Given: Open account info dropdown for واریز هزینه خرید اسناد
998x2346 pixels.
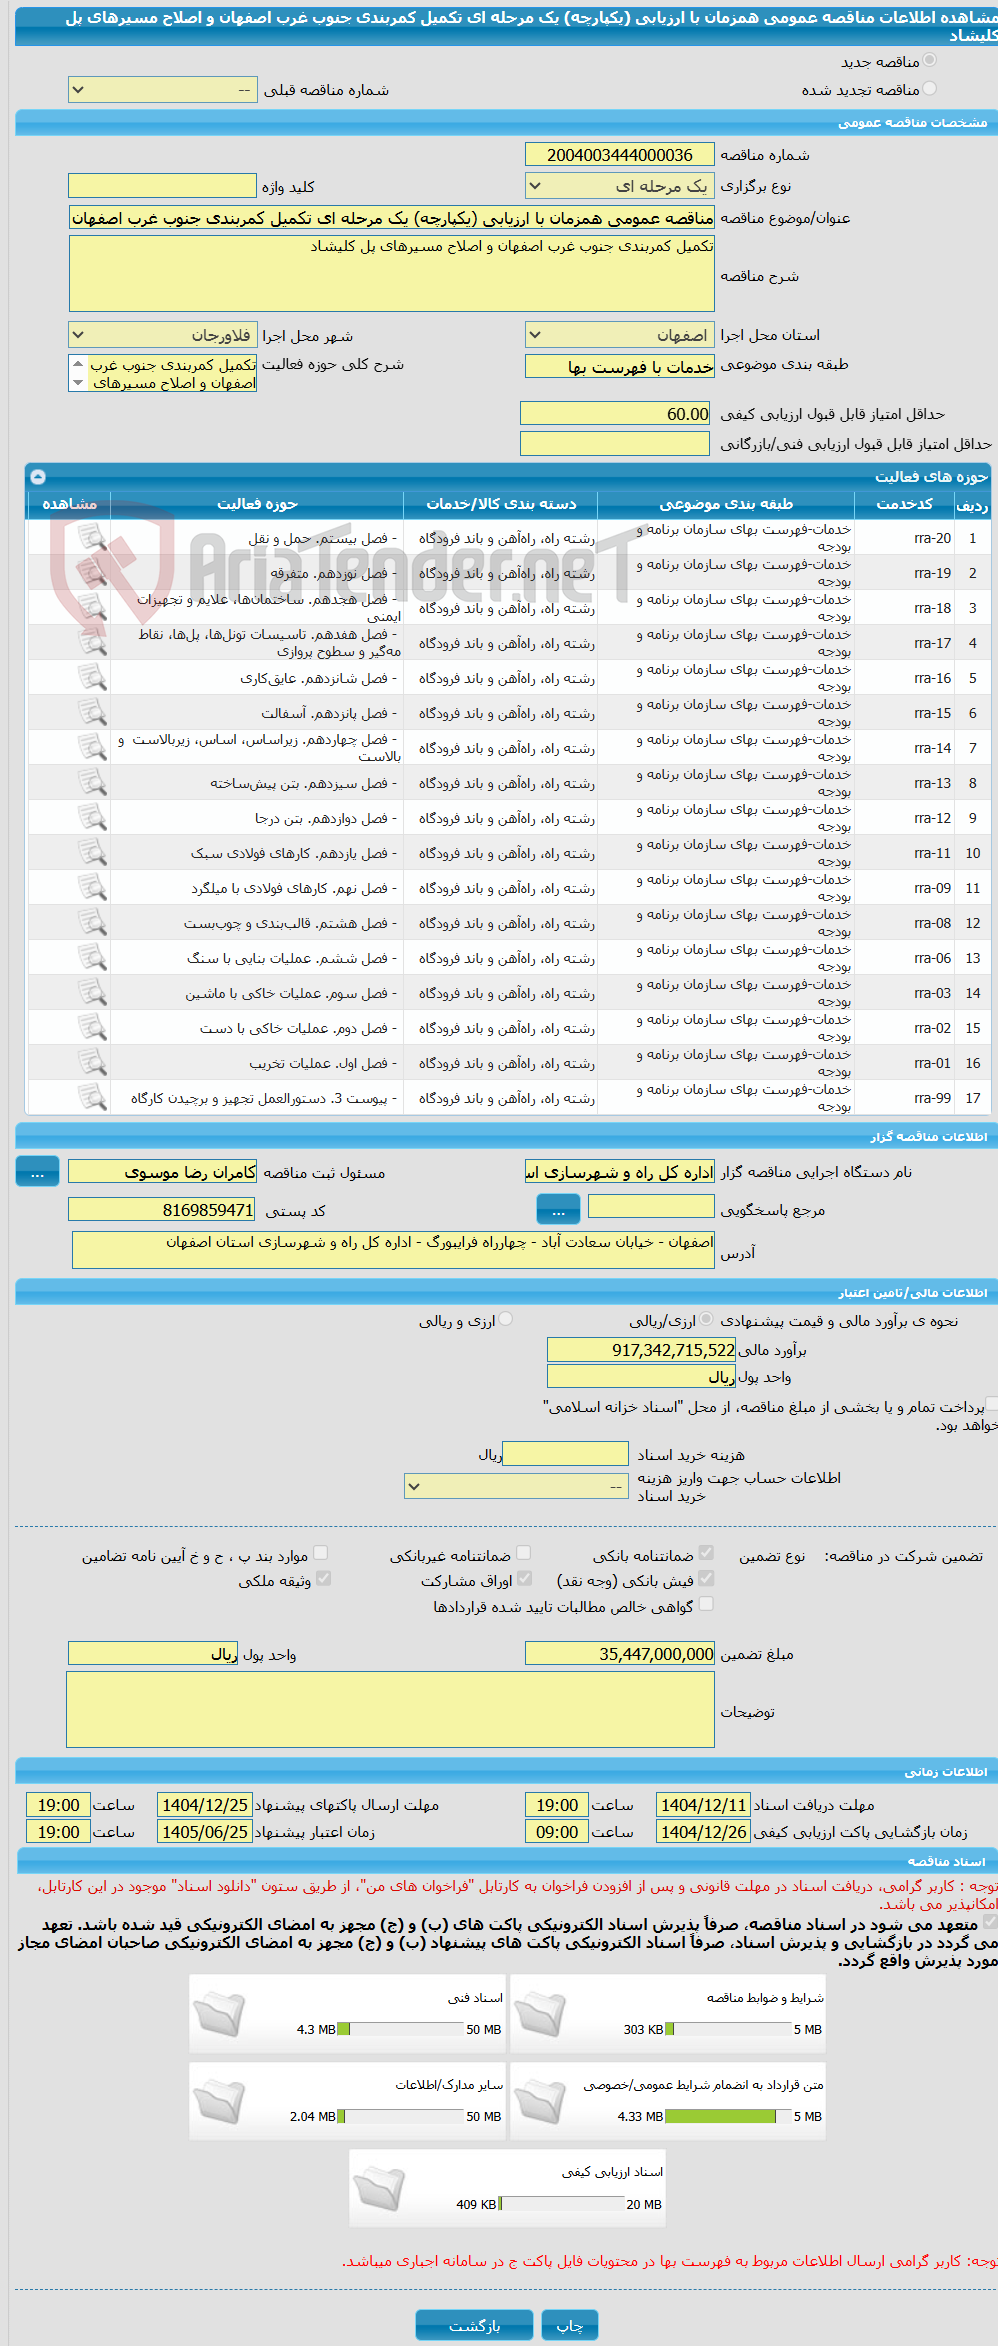Looking at the screenshot, I should pos(517,1486).
